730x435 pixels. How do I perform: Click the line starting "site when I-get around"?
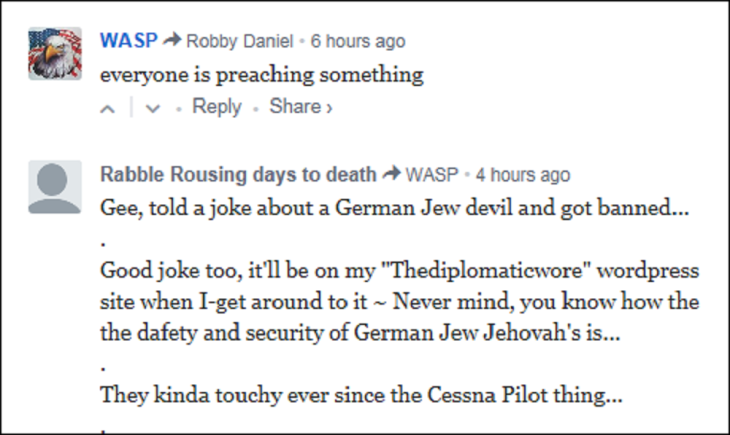400,302
